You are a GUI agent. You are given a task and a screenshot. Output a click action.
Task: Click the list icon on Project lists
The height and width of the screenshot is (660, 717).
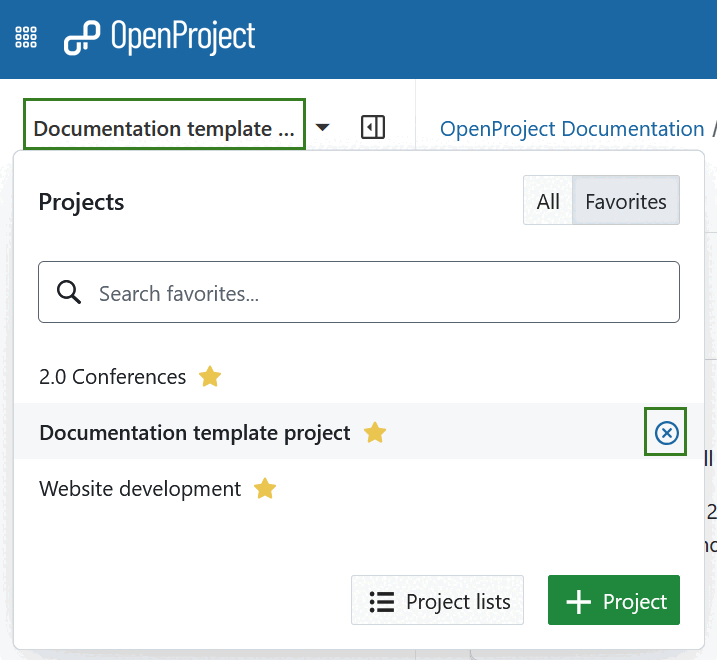pos(381,601)
